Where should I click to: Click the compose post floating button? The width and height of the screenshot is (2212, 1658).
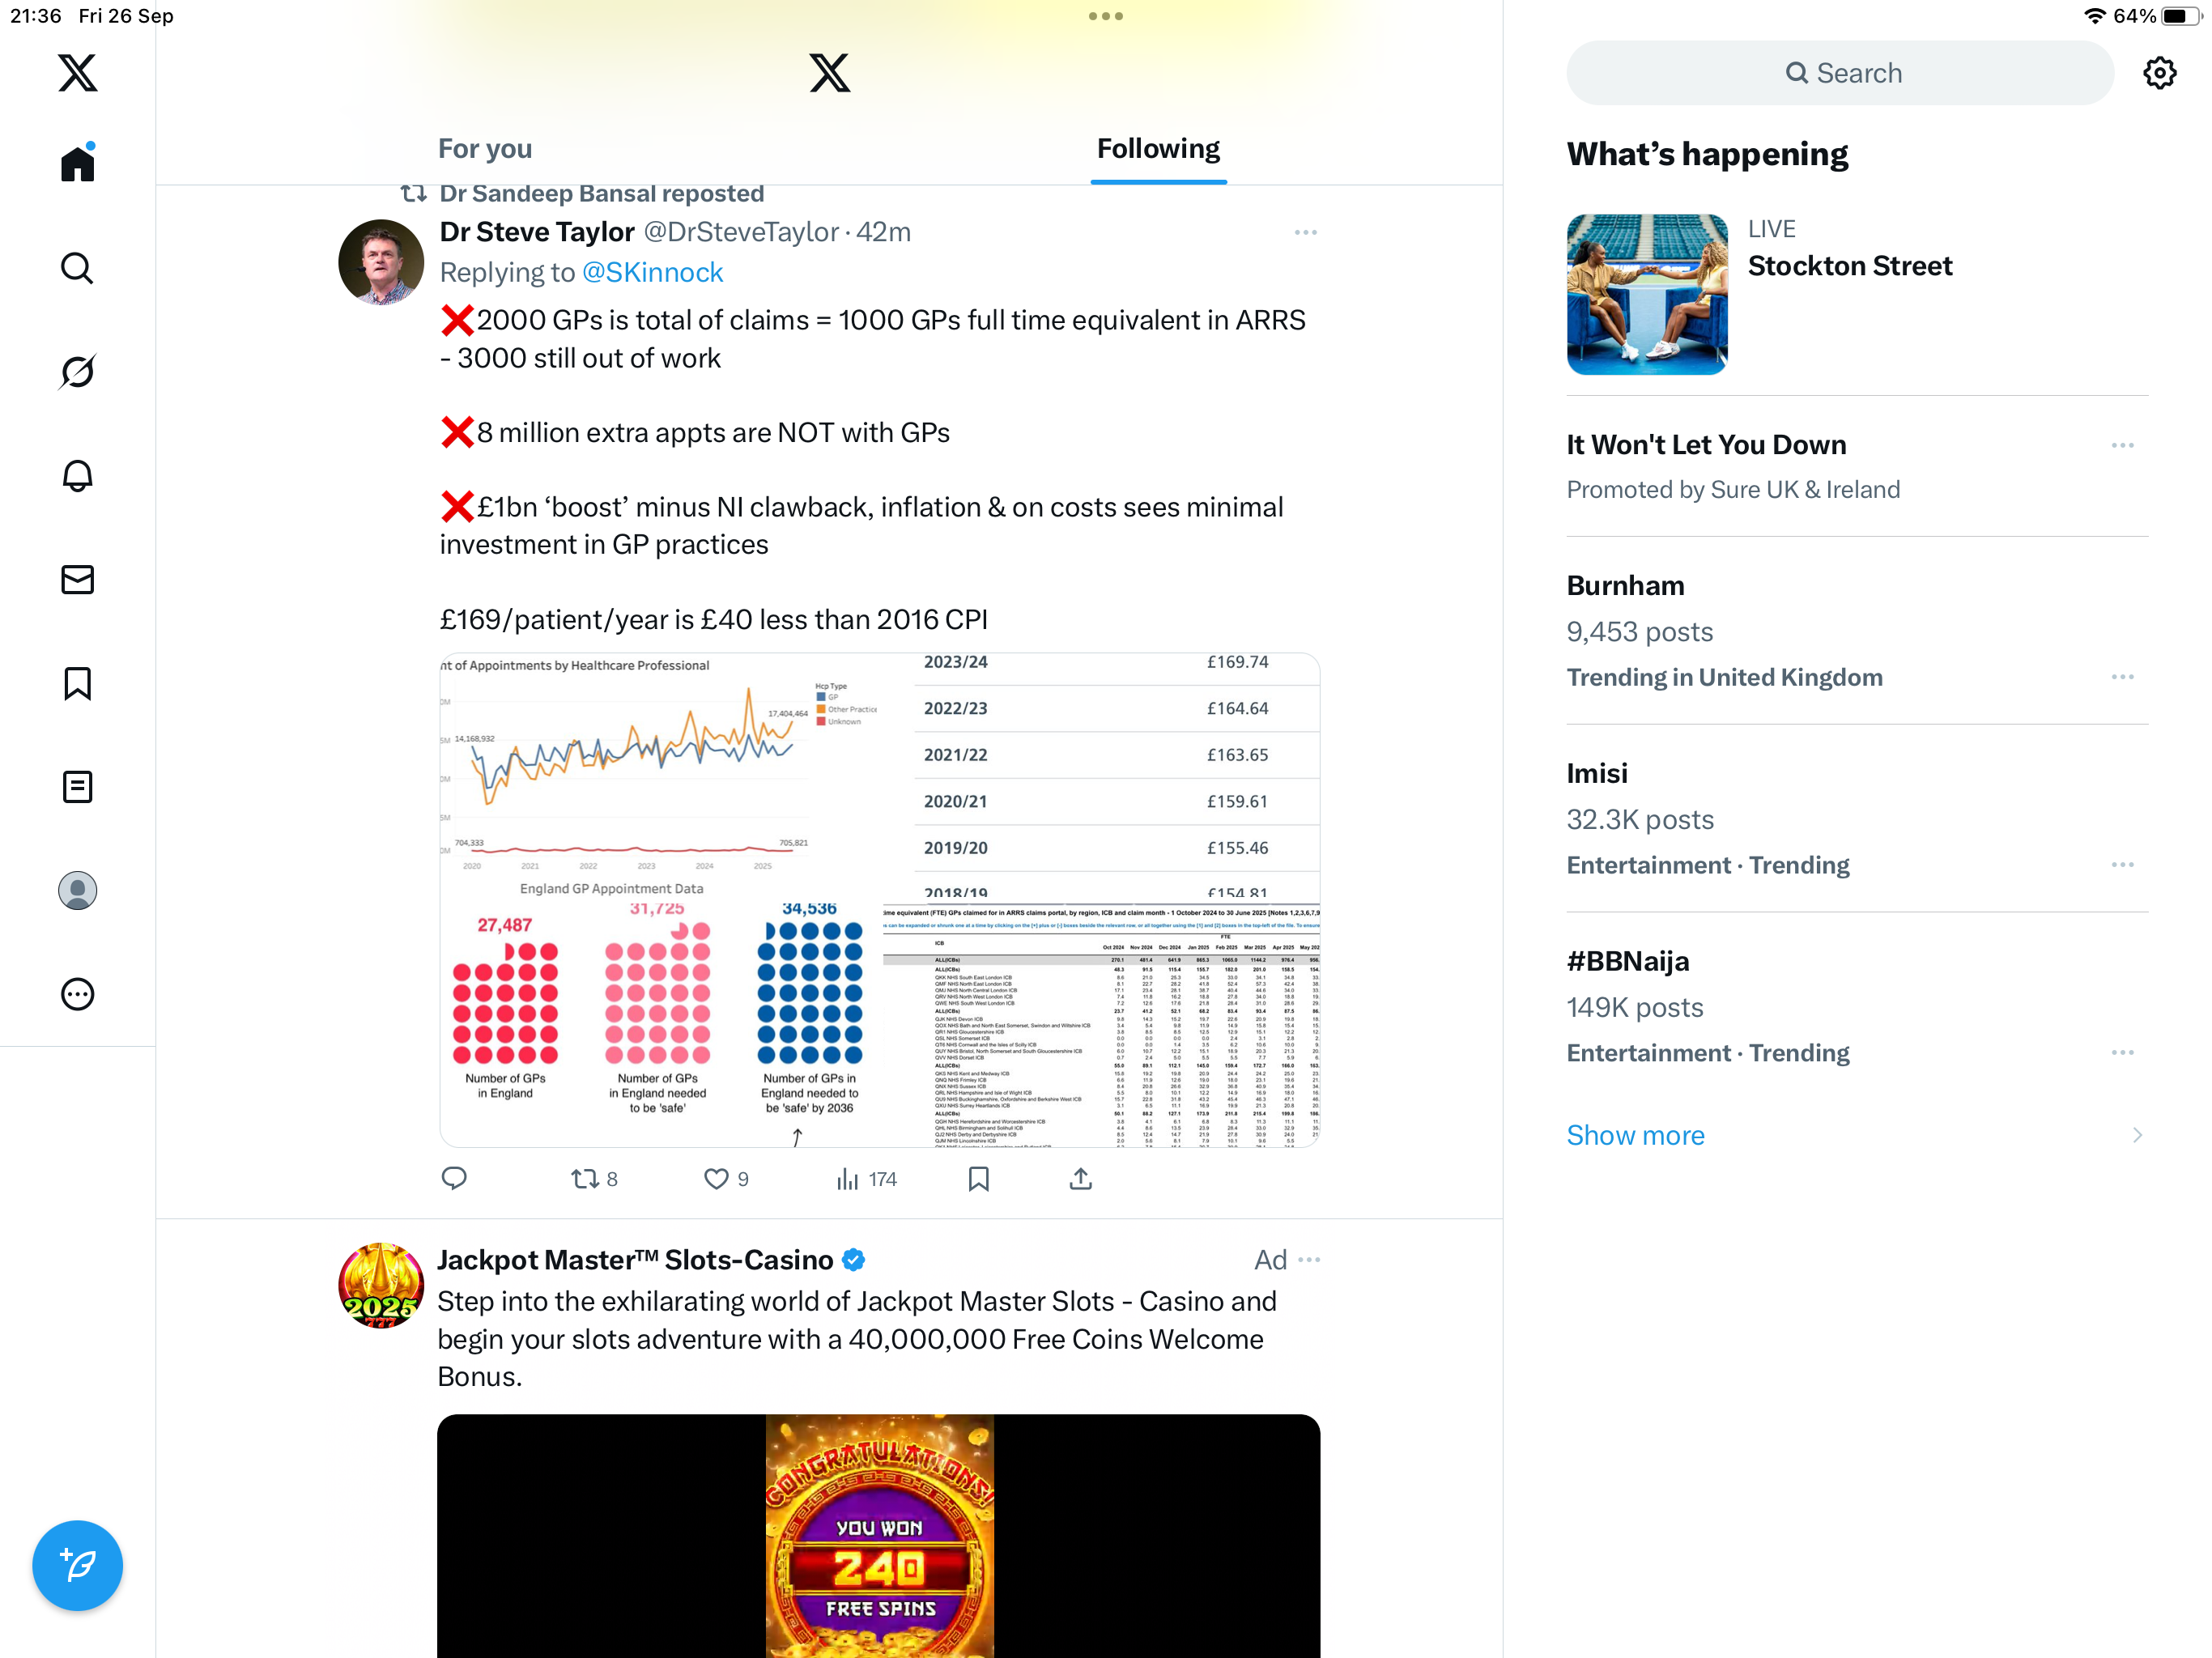click(77, 1565)
